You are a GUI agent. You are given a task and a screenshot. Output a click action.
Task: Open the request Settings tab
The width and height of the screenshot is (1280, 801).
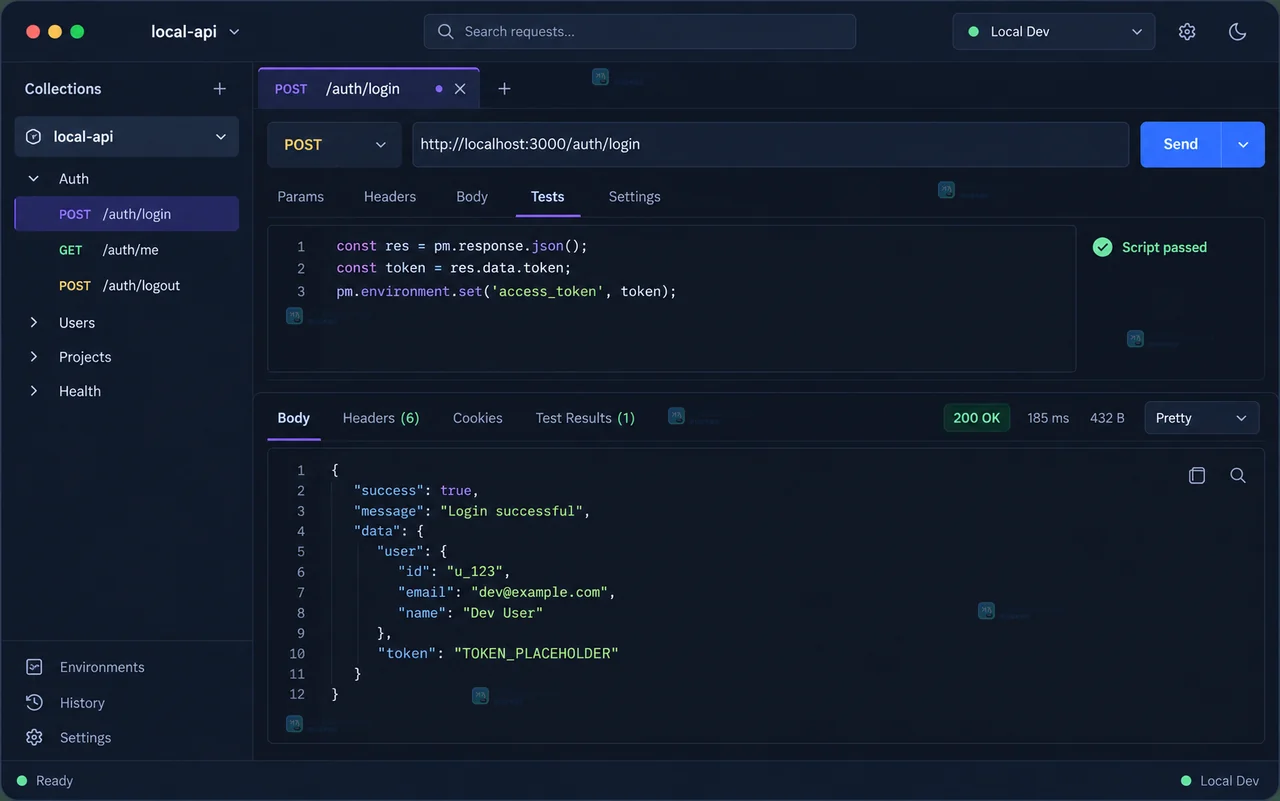tap(635, 197)
